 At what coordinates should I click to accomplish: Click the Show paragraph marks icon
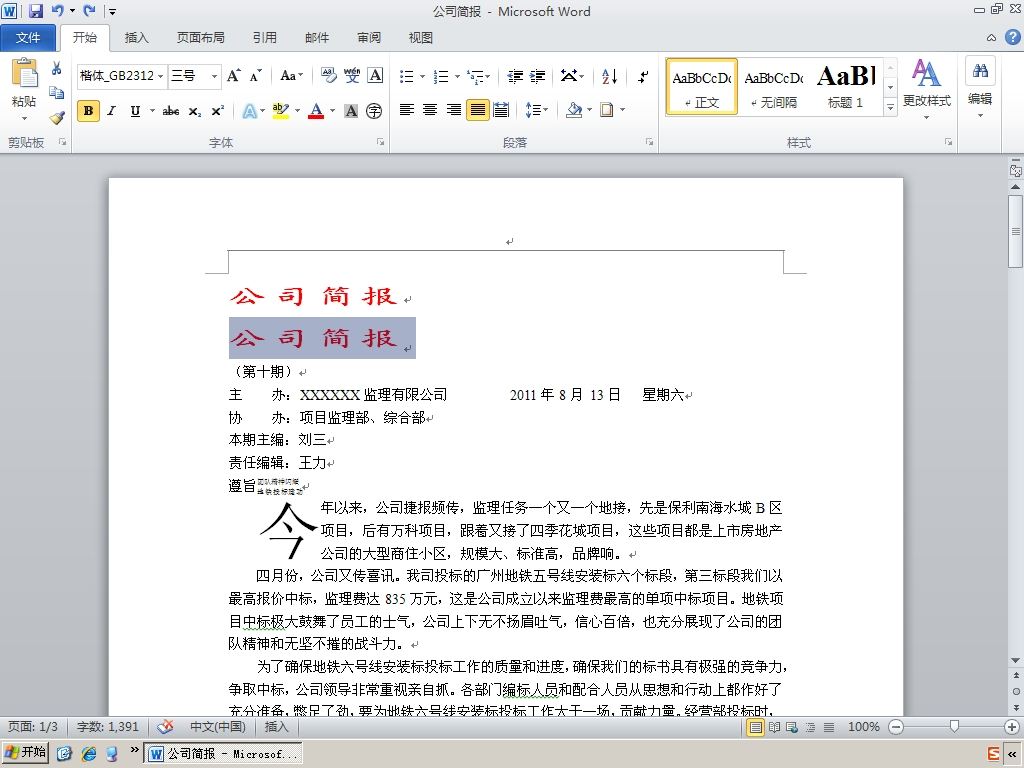pos(643,76)
